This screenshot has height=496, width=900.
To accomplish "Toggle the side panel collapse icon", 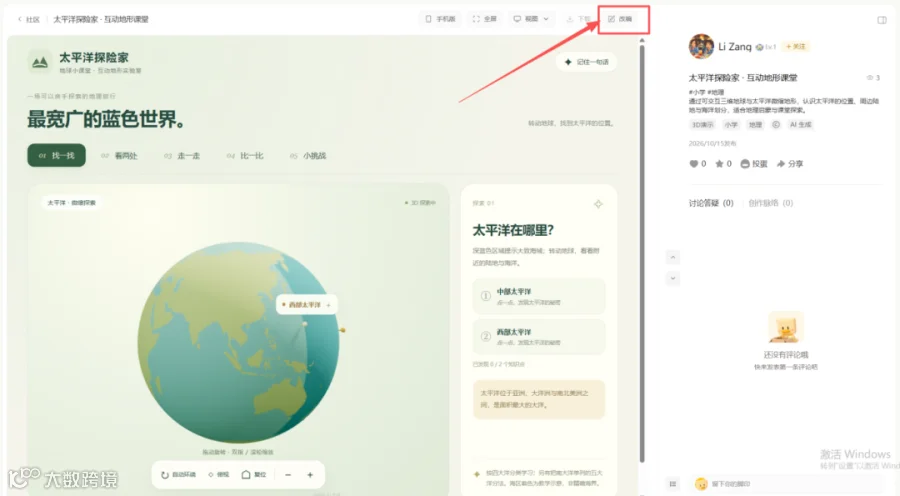I will (x=882, y=20).
